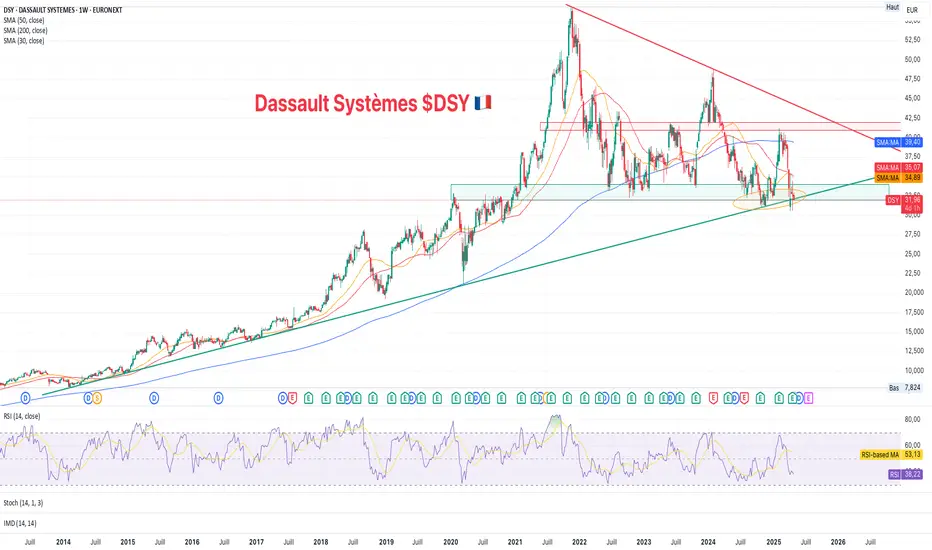
Task: Click the 25,00 price axis value
Action: pyautogui.click(x=912, y=254)
